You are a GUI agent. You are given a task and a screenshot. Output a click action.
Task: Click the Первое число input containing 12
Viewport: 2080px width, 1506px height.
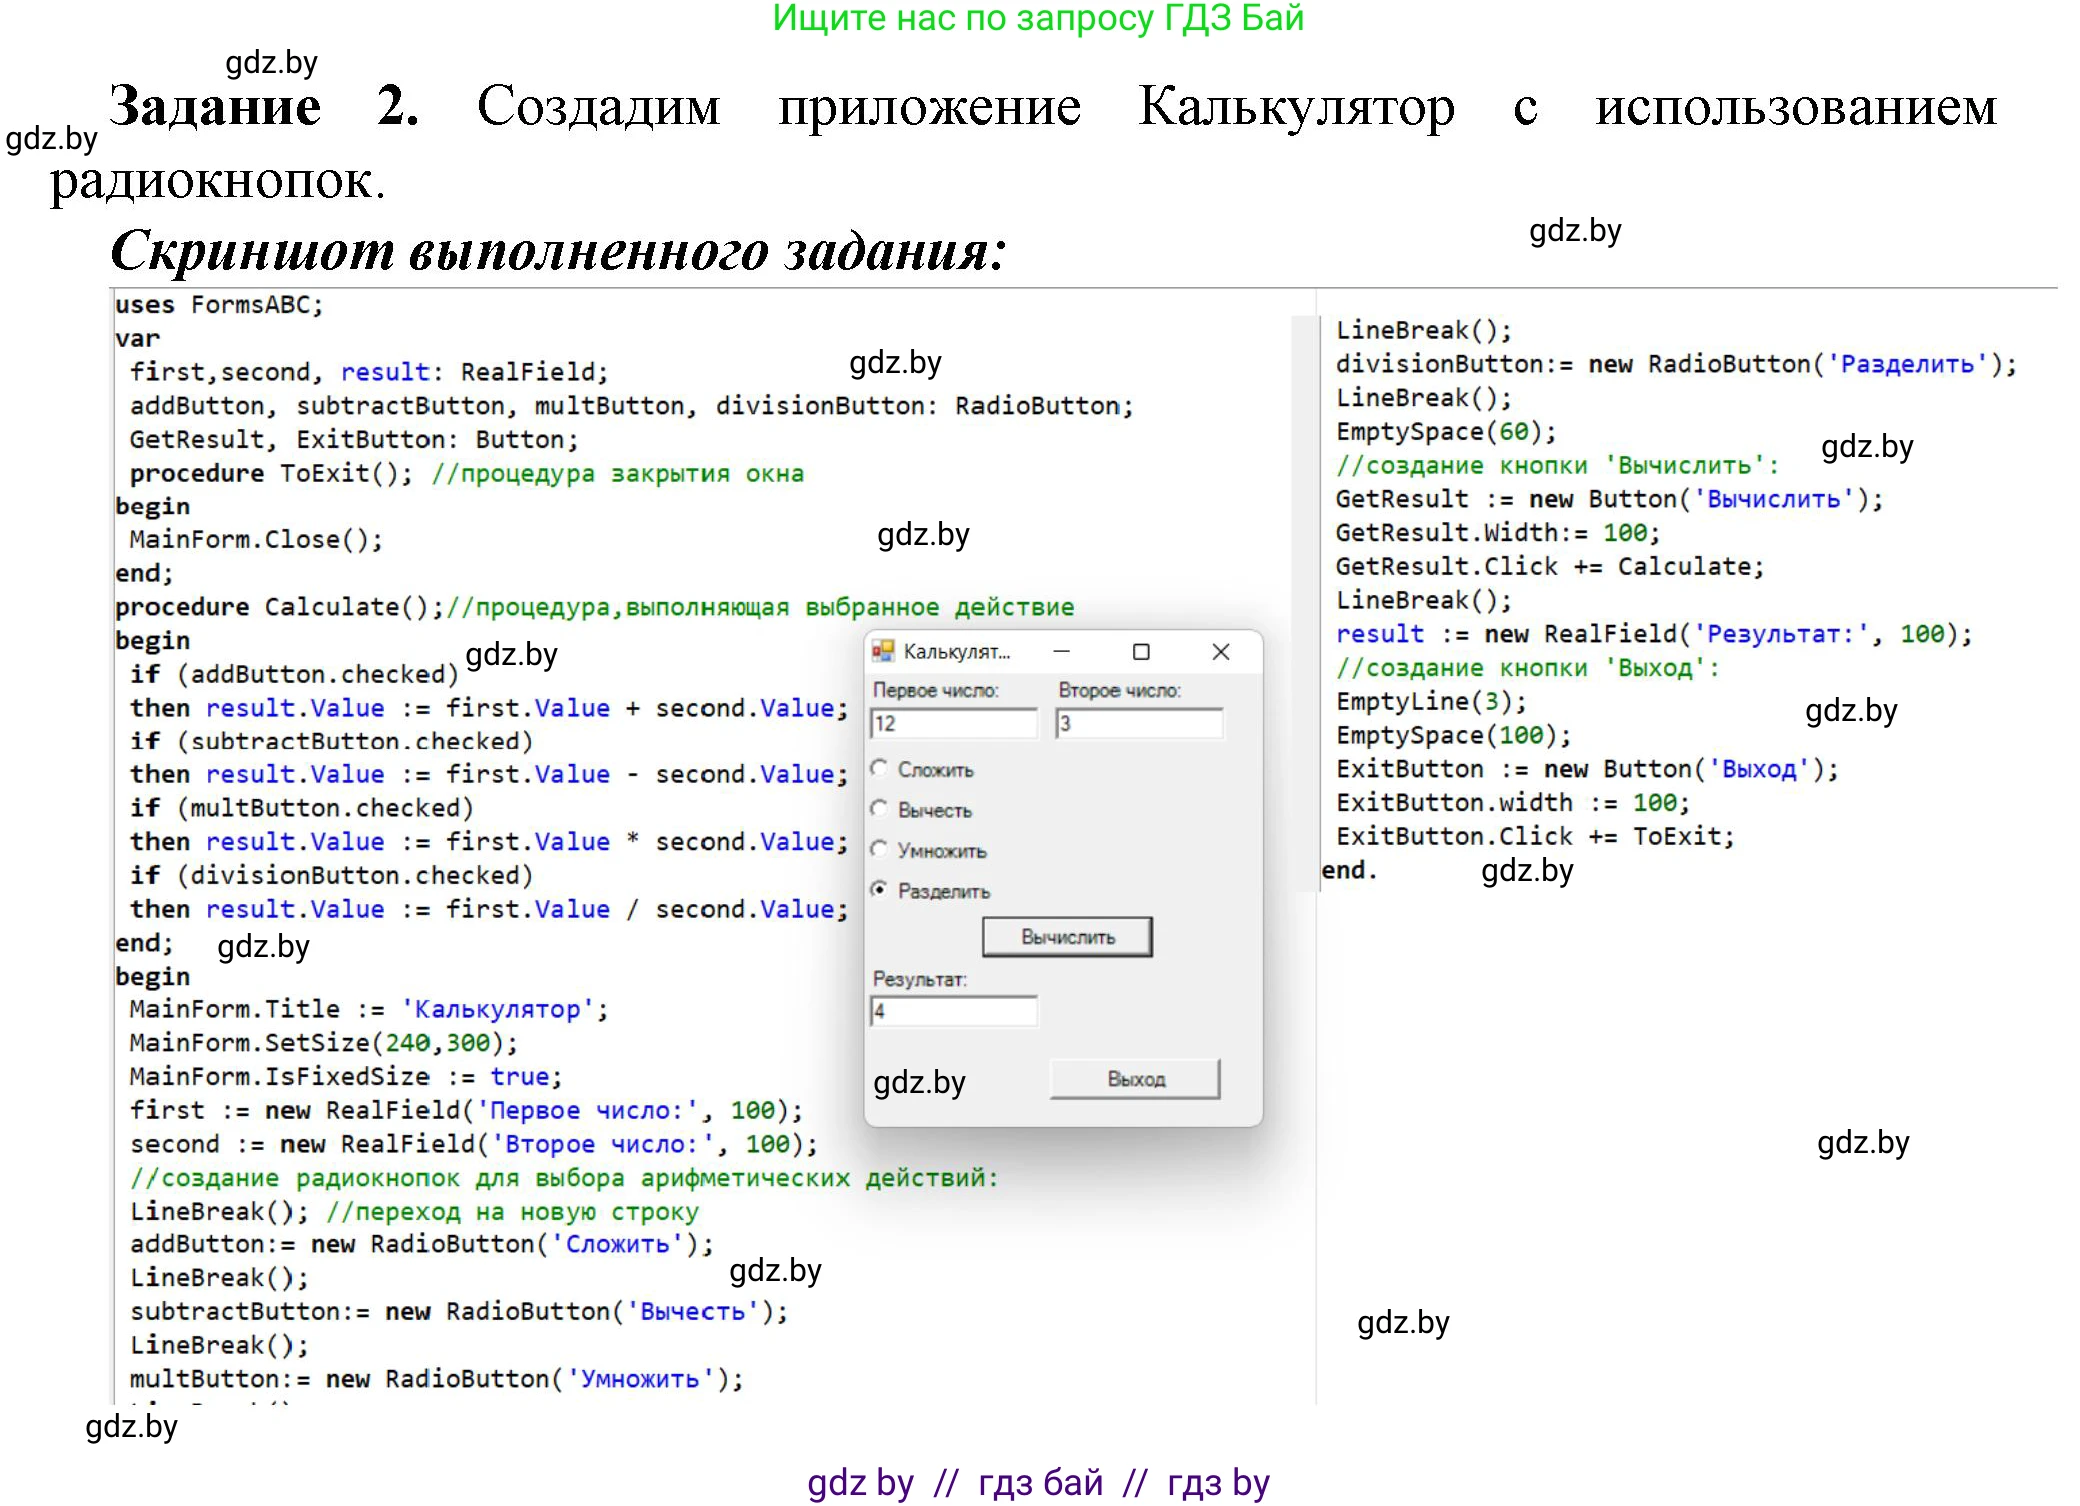tap(953, 723)
